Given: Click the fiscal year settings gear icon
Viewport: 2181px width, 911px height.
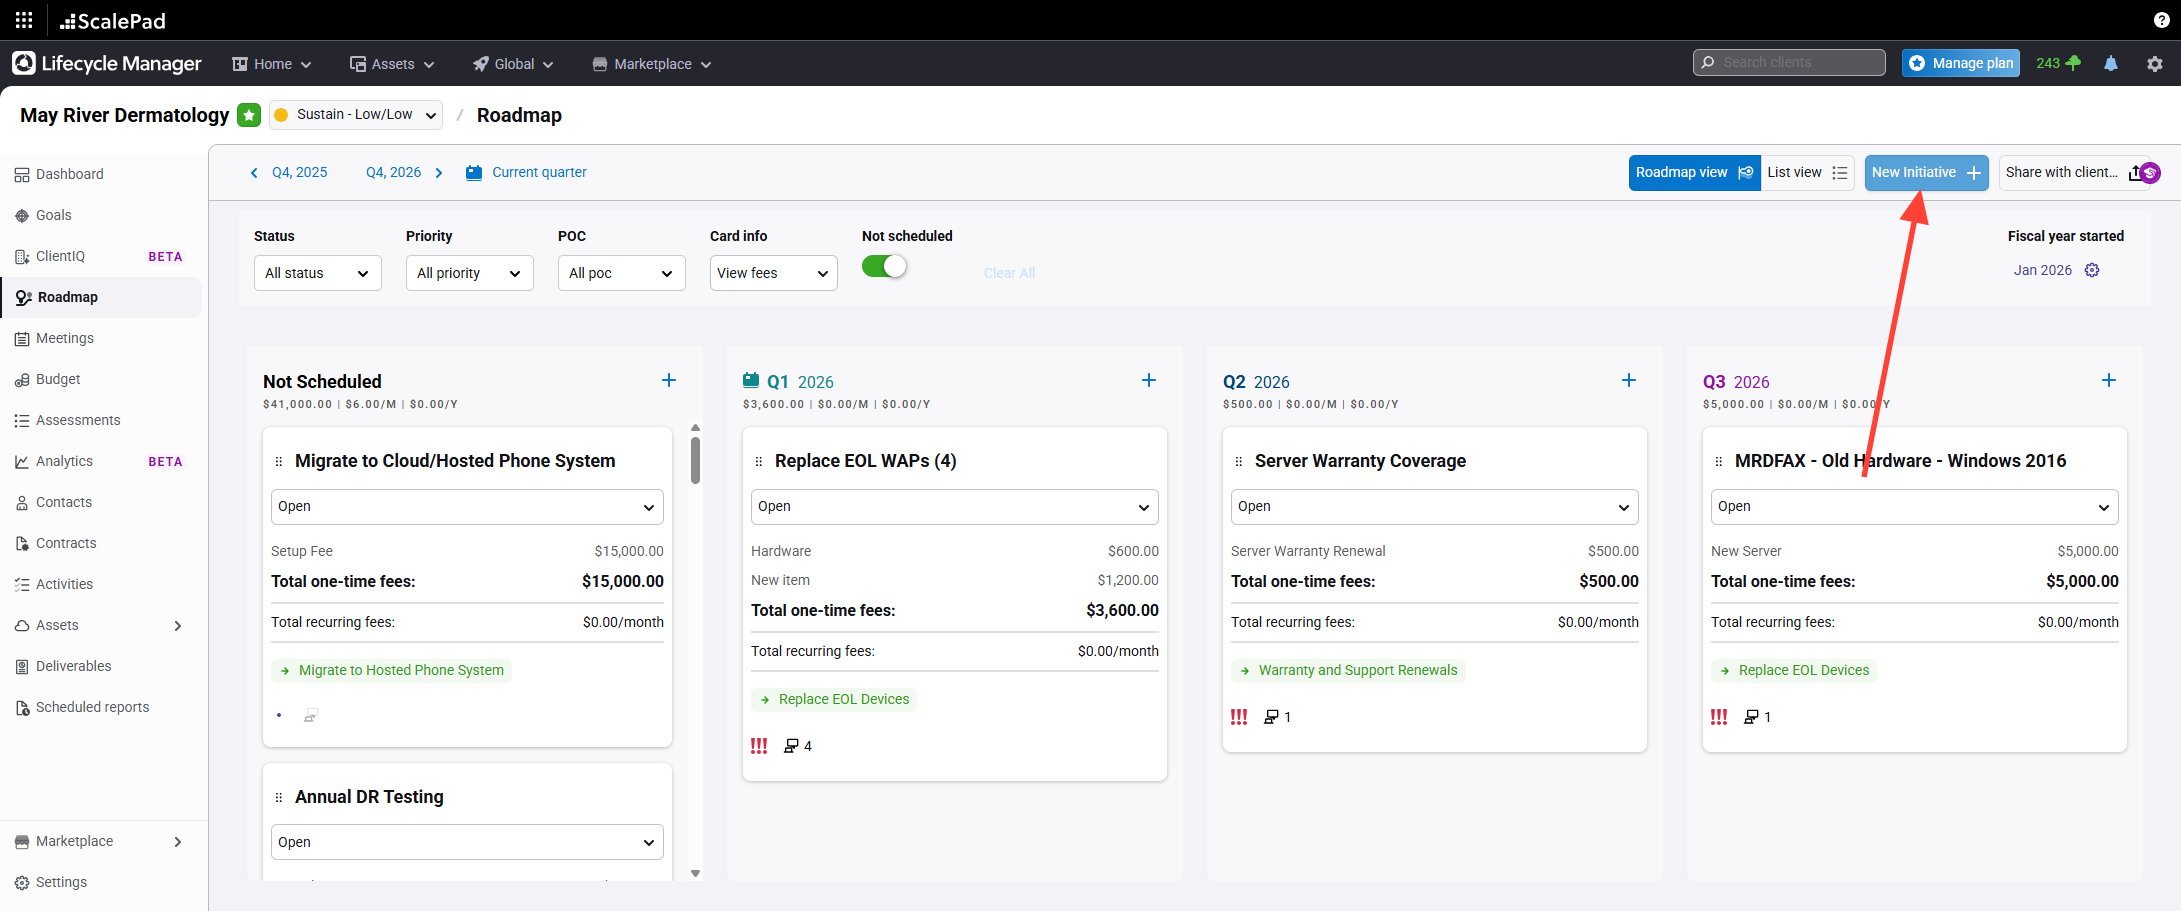Looking at the screenshot, I should click(2092, 270).
